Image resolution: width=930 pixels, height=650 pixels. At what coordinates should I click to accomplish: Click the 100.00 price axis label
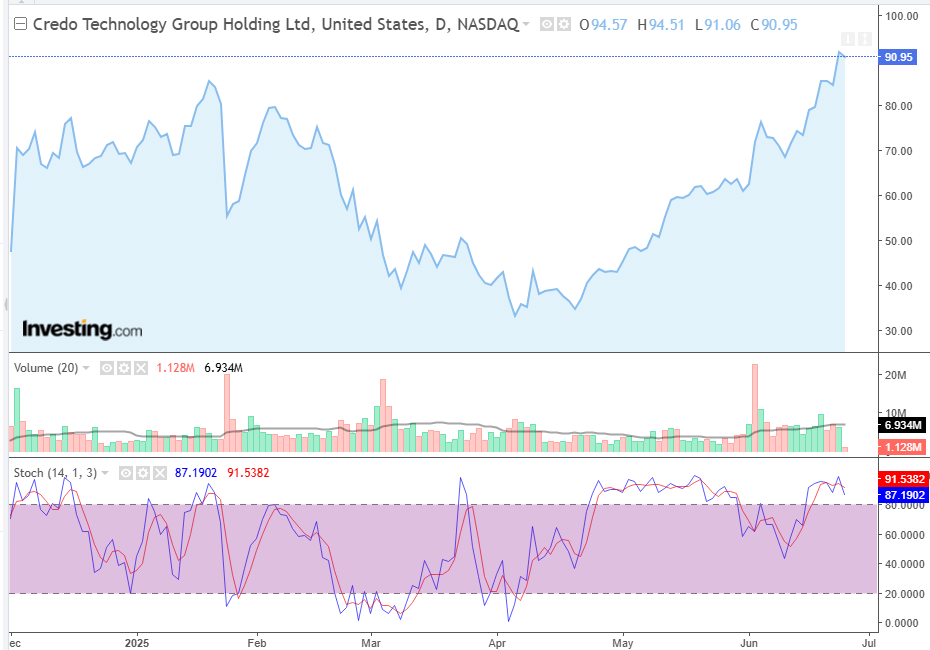pos(902,16)
